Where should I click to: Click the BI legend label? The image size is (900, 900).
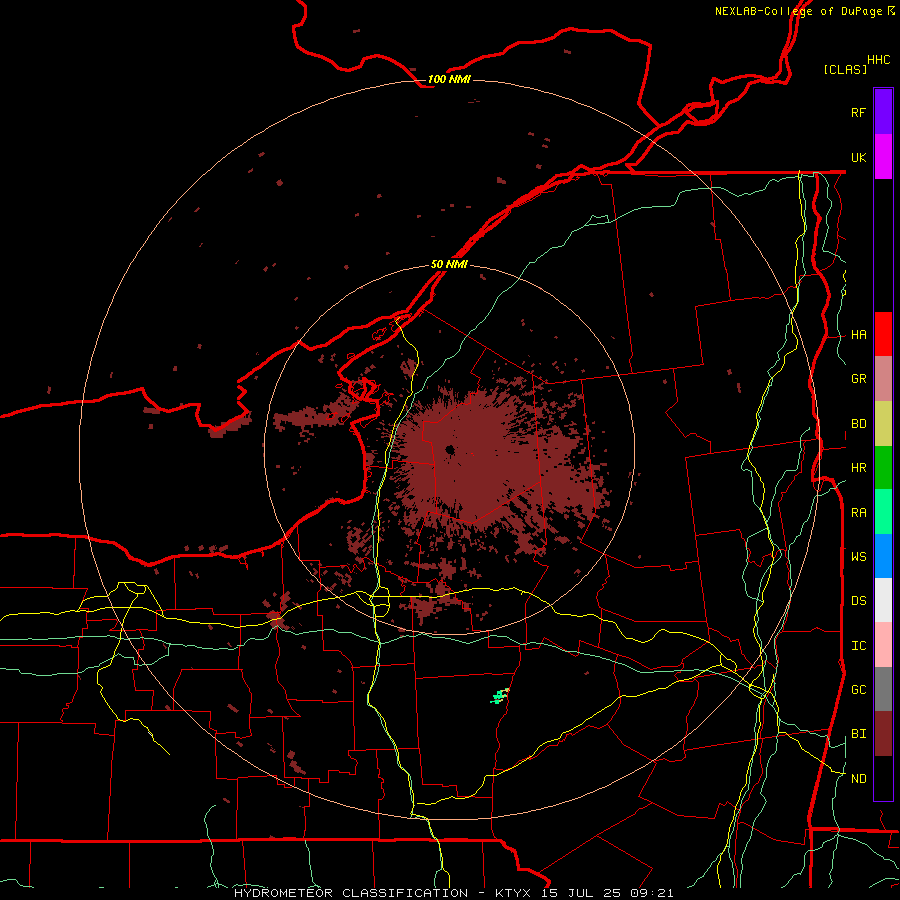[x=858, y=734]
